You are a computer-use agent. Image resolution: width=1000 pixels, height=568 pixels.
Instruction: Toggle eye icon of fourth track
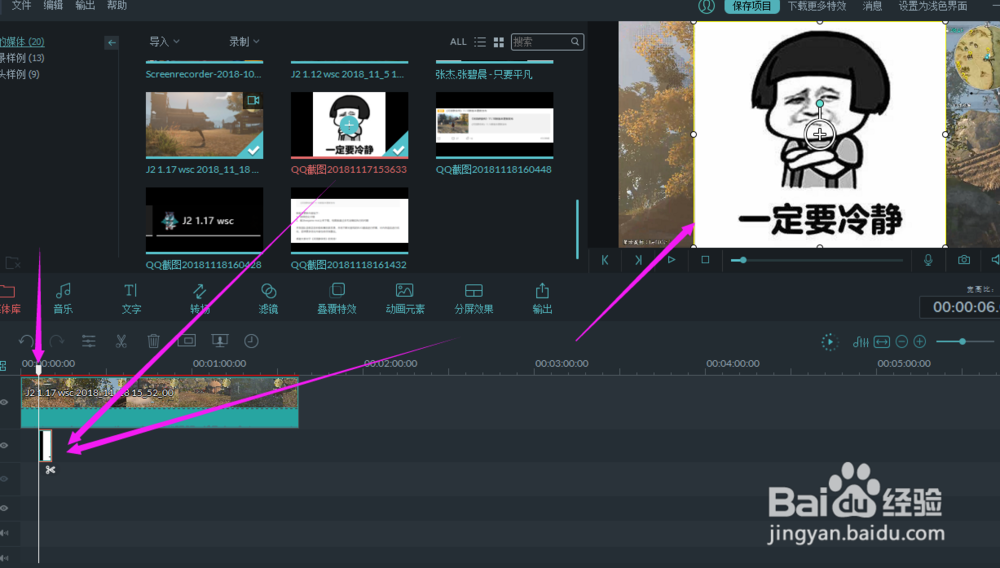(x=4, y=508)
